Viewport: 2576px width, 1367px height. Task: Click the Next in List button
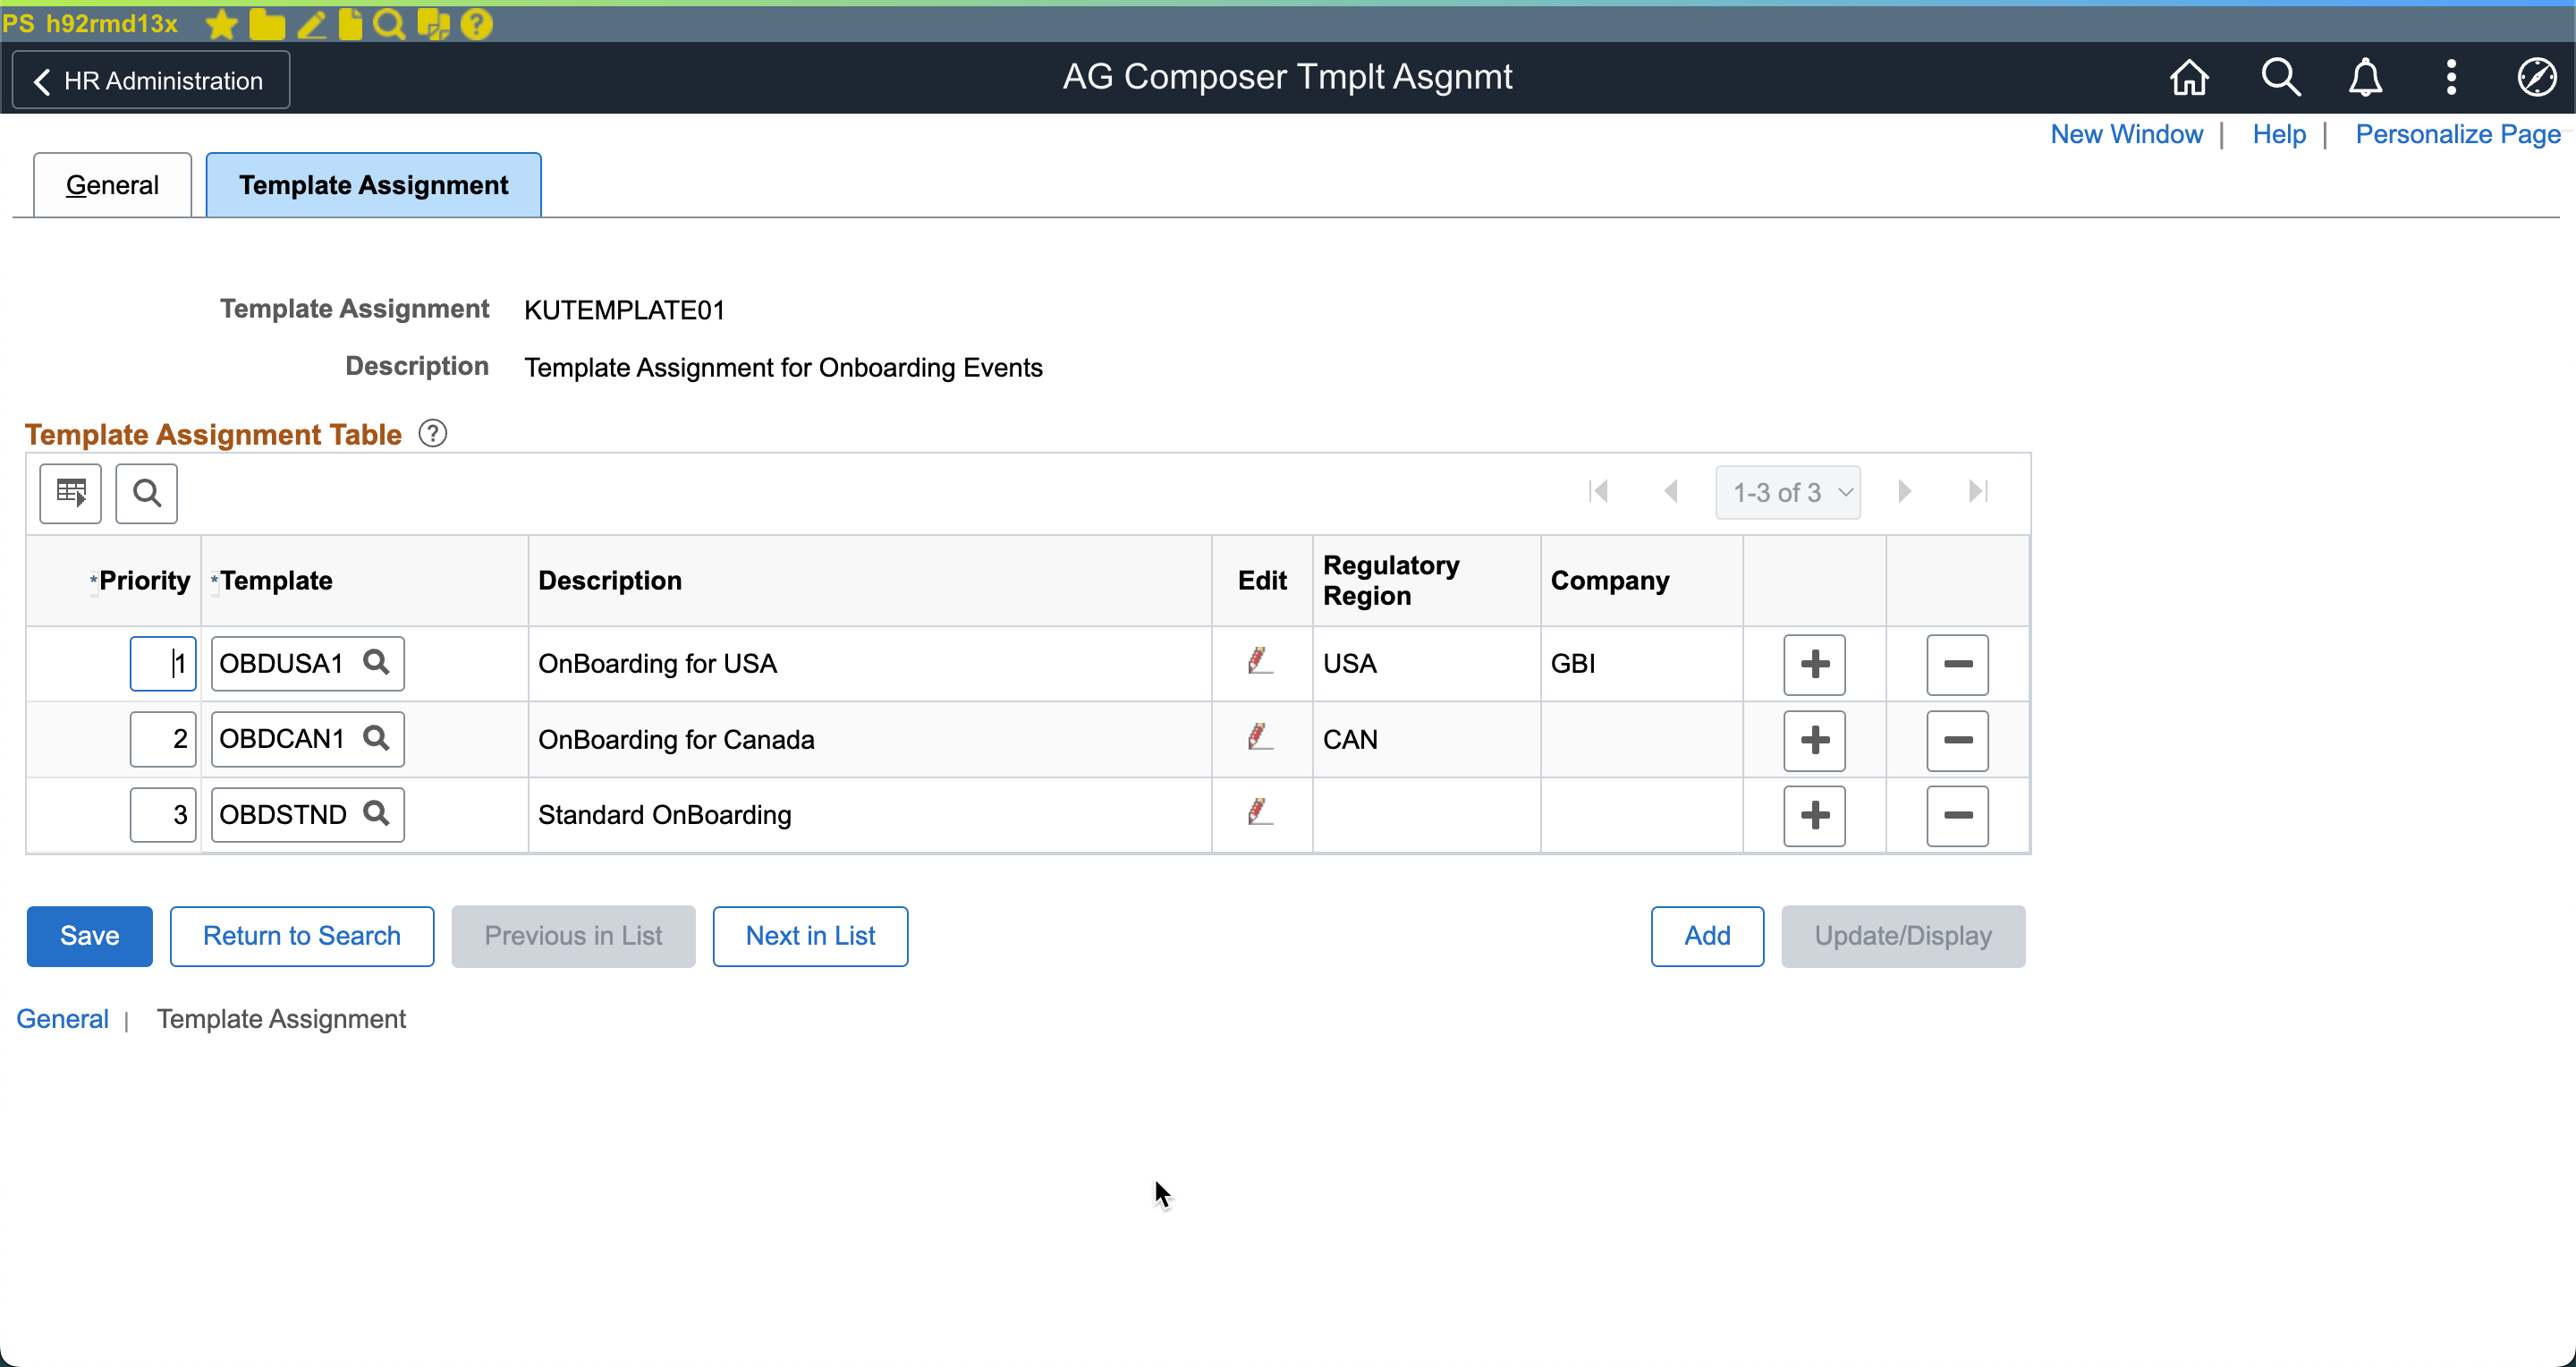809,936
